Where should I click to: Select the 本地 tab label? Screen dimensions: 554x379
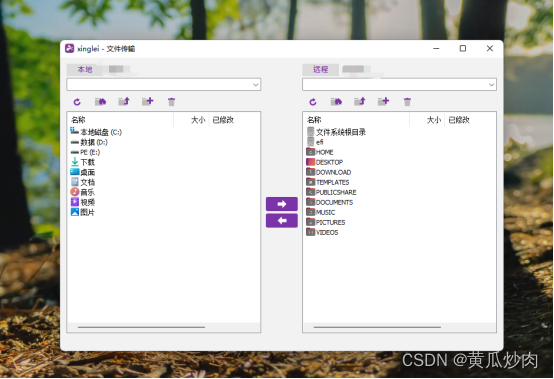click(85, 70)
